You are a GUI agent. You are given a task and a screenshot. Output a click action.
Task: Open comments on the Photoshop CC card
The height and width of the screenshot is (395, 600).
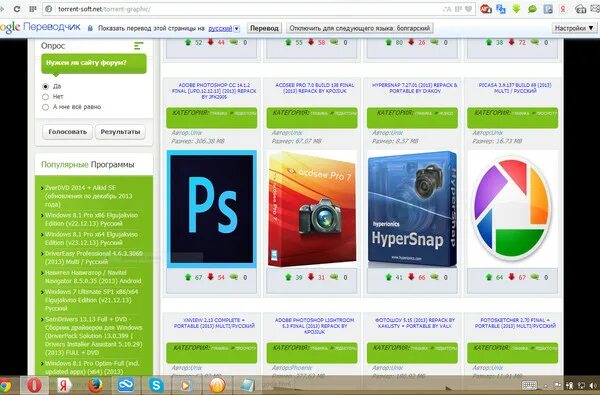(x=233, y=277)
